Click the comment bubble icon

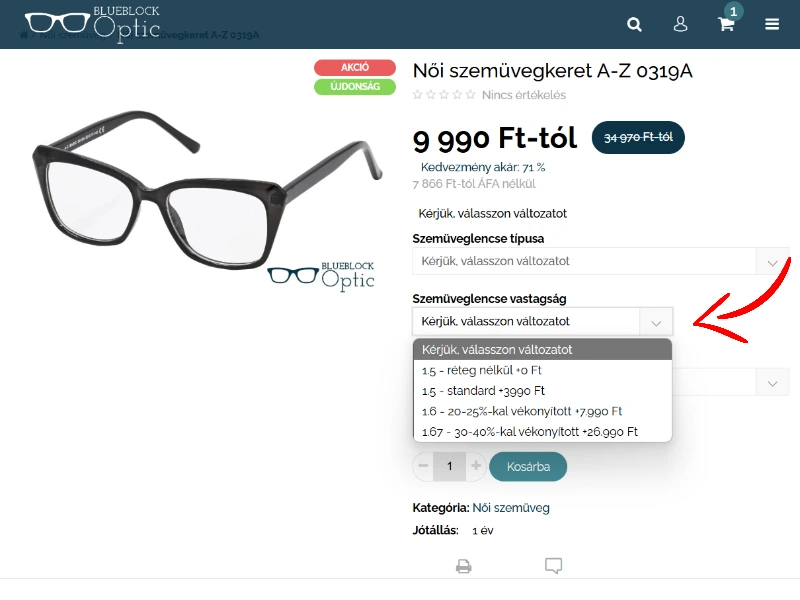[x=554, y=565]
